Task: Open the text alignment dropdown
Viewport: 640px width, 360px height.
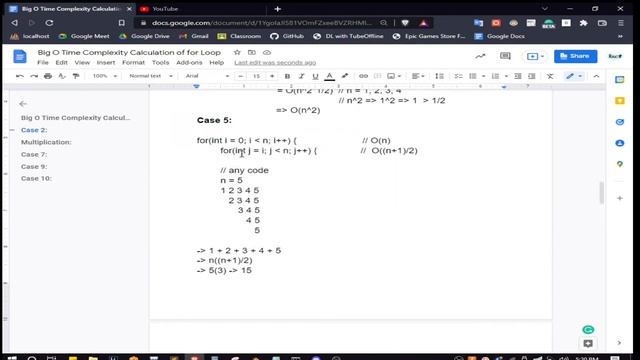Action: click(x=418, y=76)
